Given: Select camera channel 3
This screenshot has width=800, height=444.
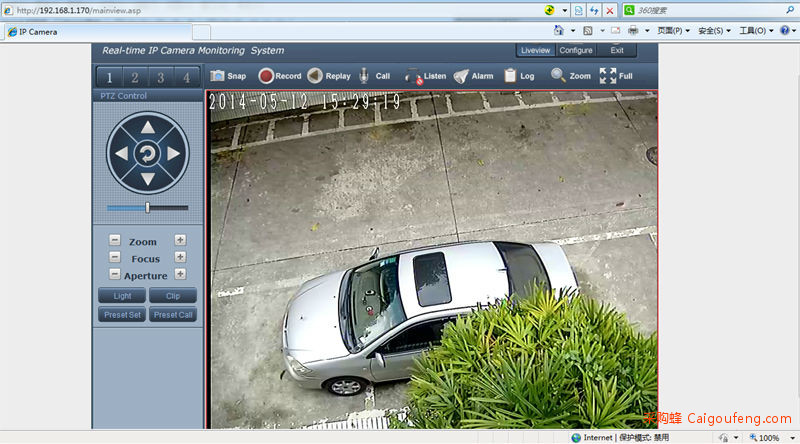Looking at the screenshot, I should click(161, 78).
